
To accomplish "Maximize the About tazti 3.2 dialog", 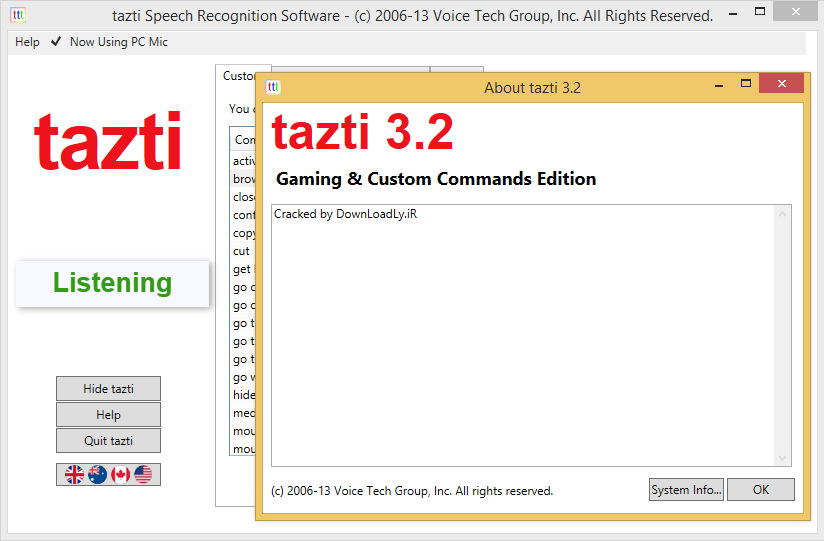I will point(746,84).
